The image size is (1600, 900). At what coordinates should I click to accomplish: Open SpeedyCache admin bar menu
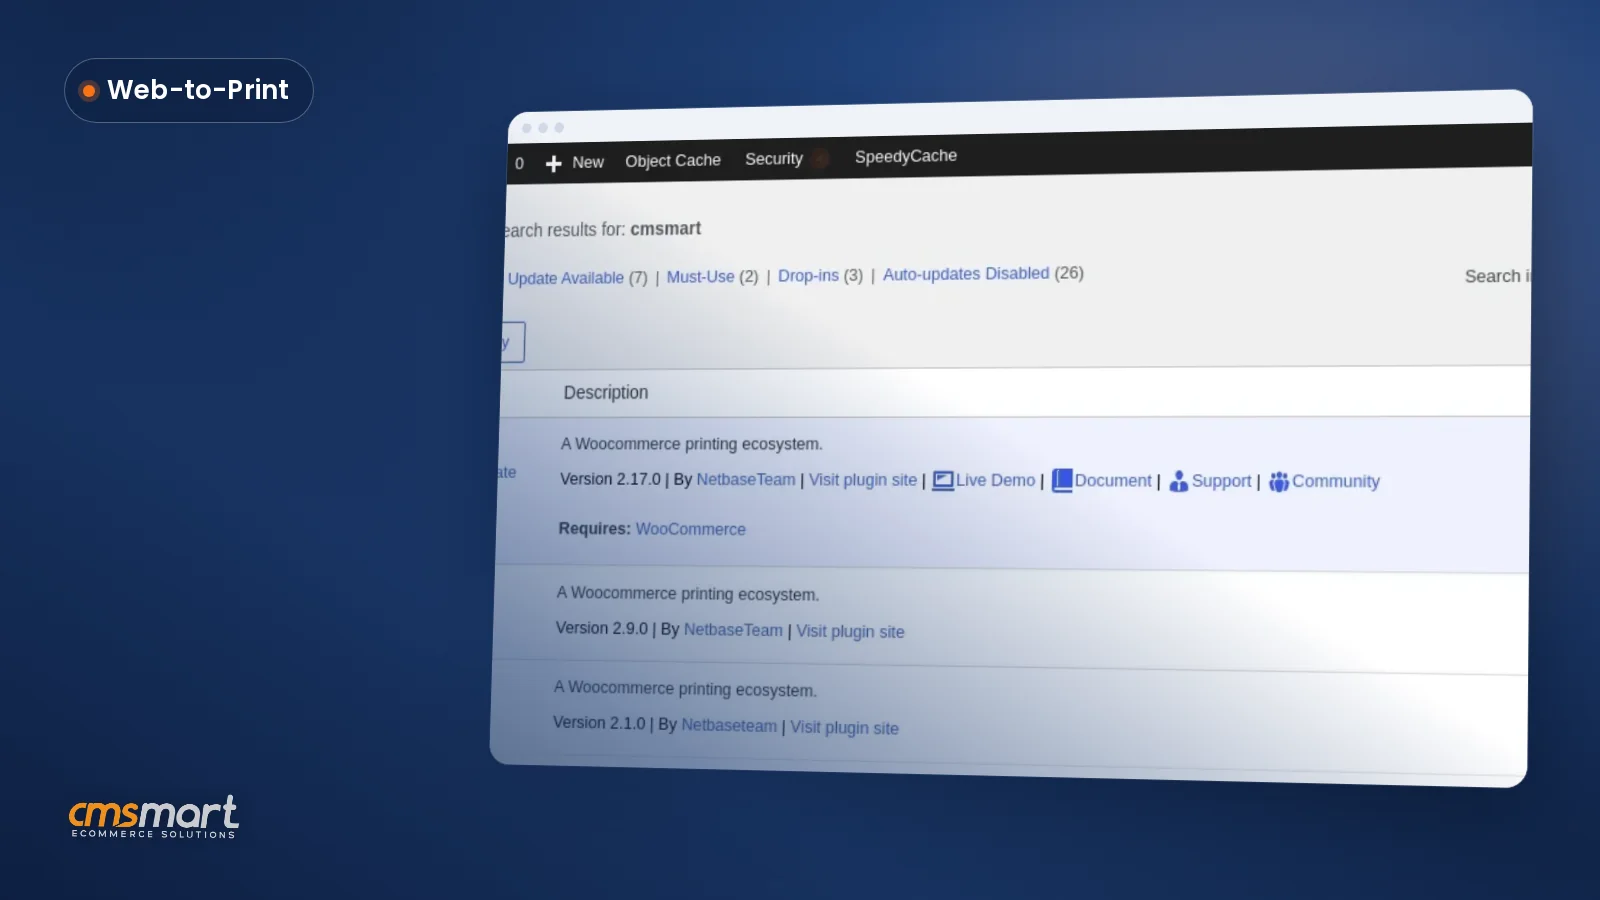(x=906, y=156)
